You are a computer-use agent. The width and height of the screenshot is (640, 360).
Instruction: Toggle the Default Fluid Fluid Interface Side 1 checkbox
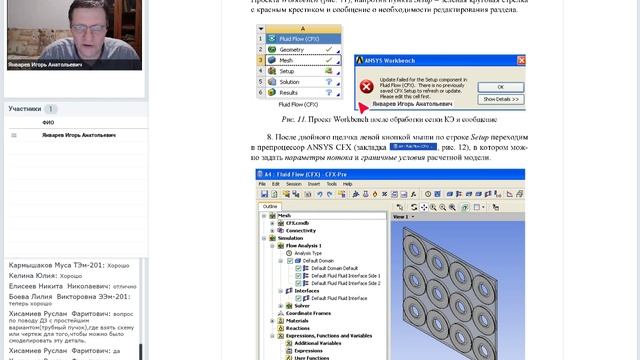298,276
